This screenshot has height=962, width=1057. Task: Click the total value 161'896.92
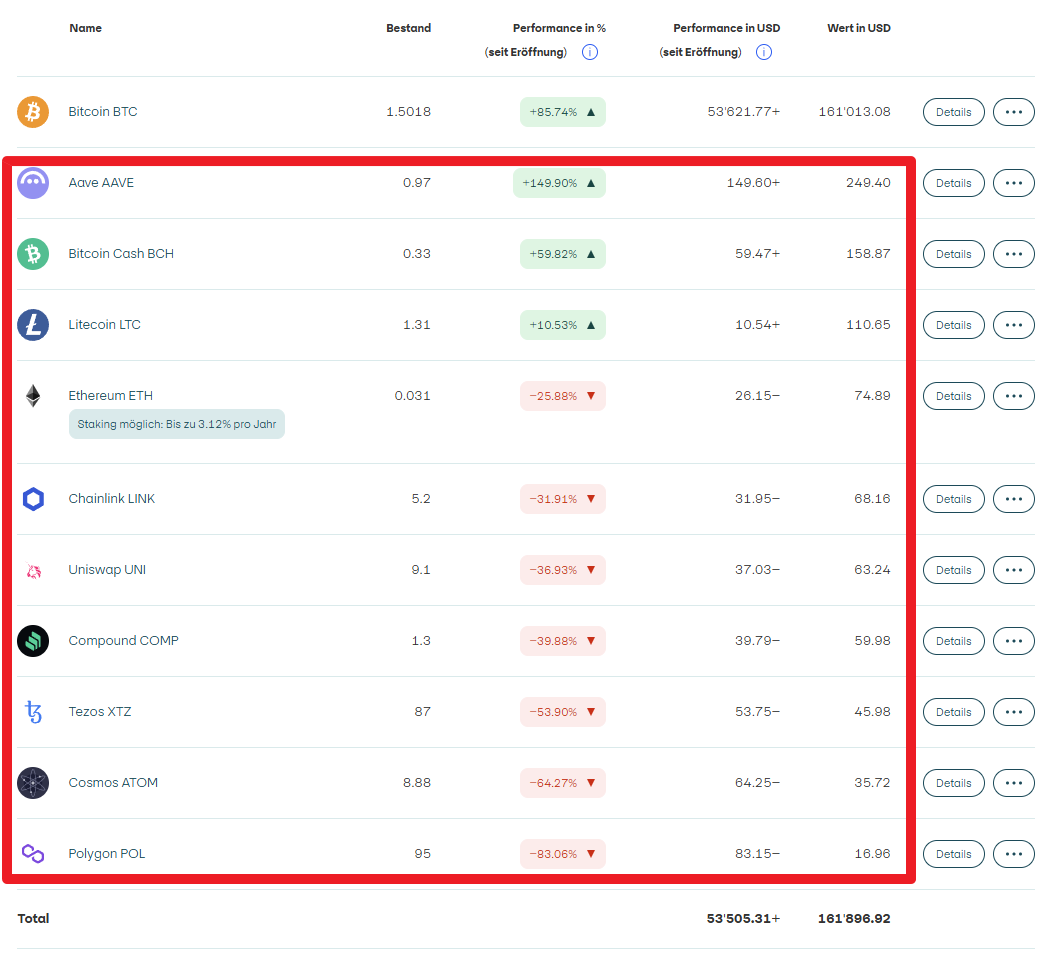pyautogui.click(x=854, y=919)
